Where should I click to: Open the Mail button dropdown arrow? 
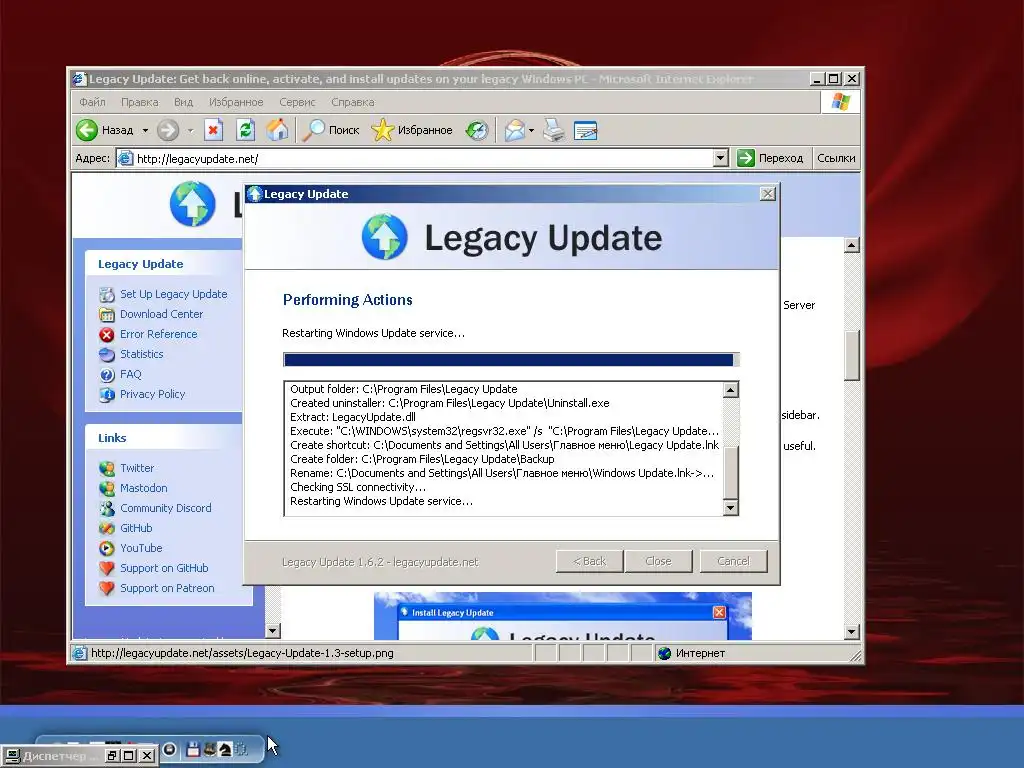532,130
